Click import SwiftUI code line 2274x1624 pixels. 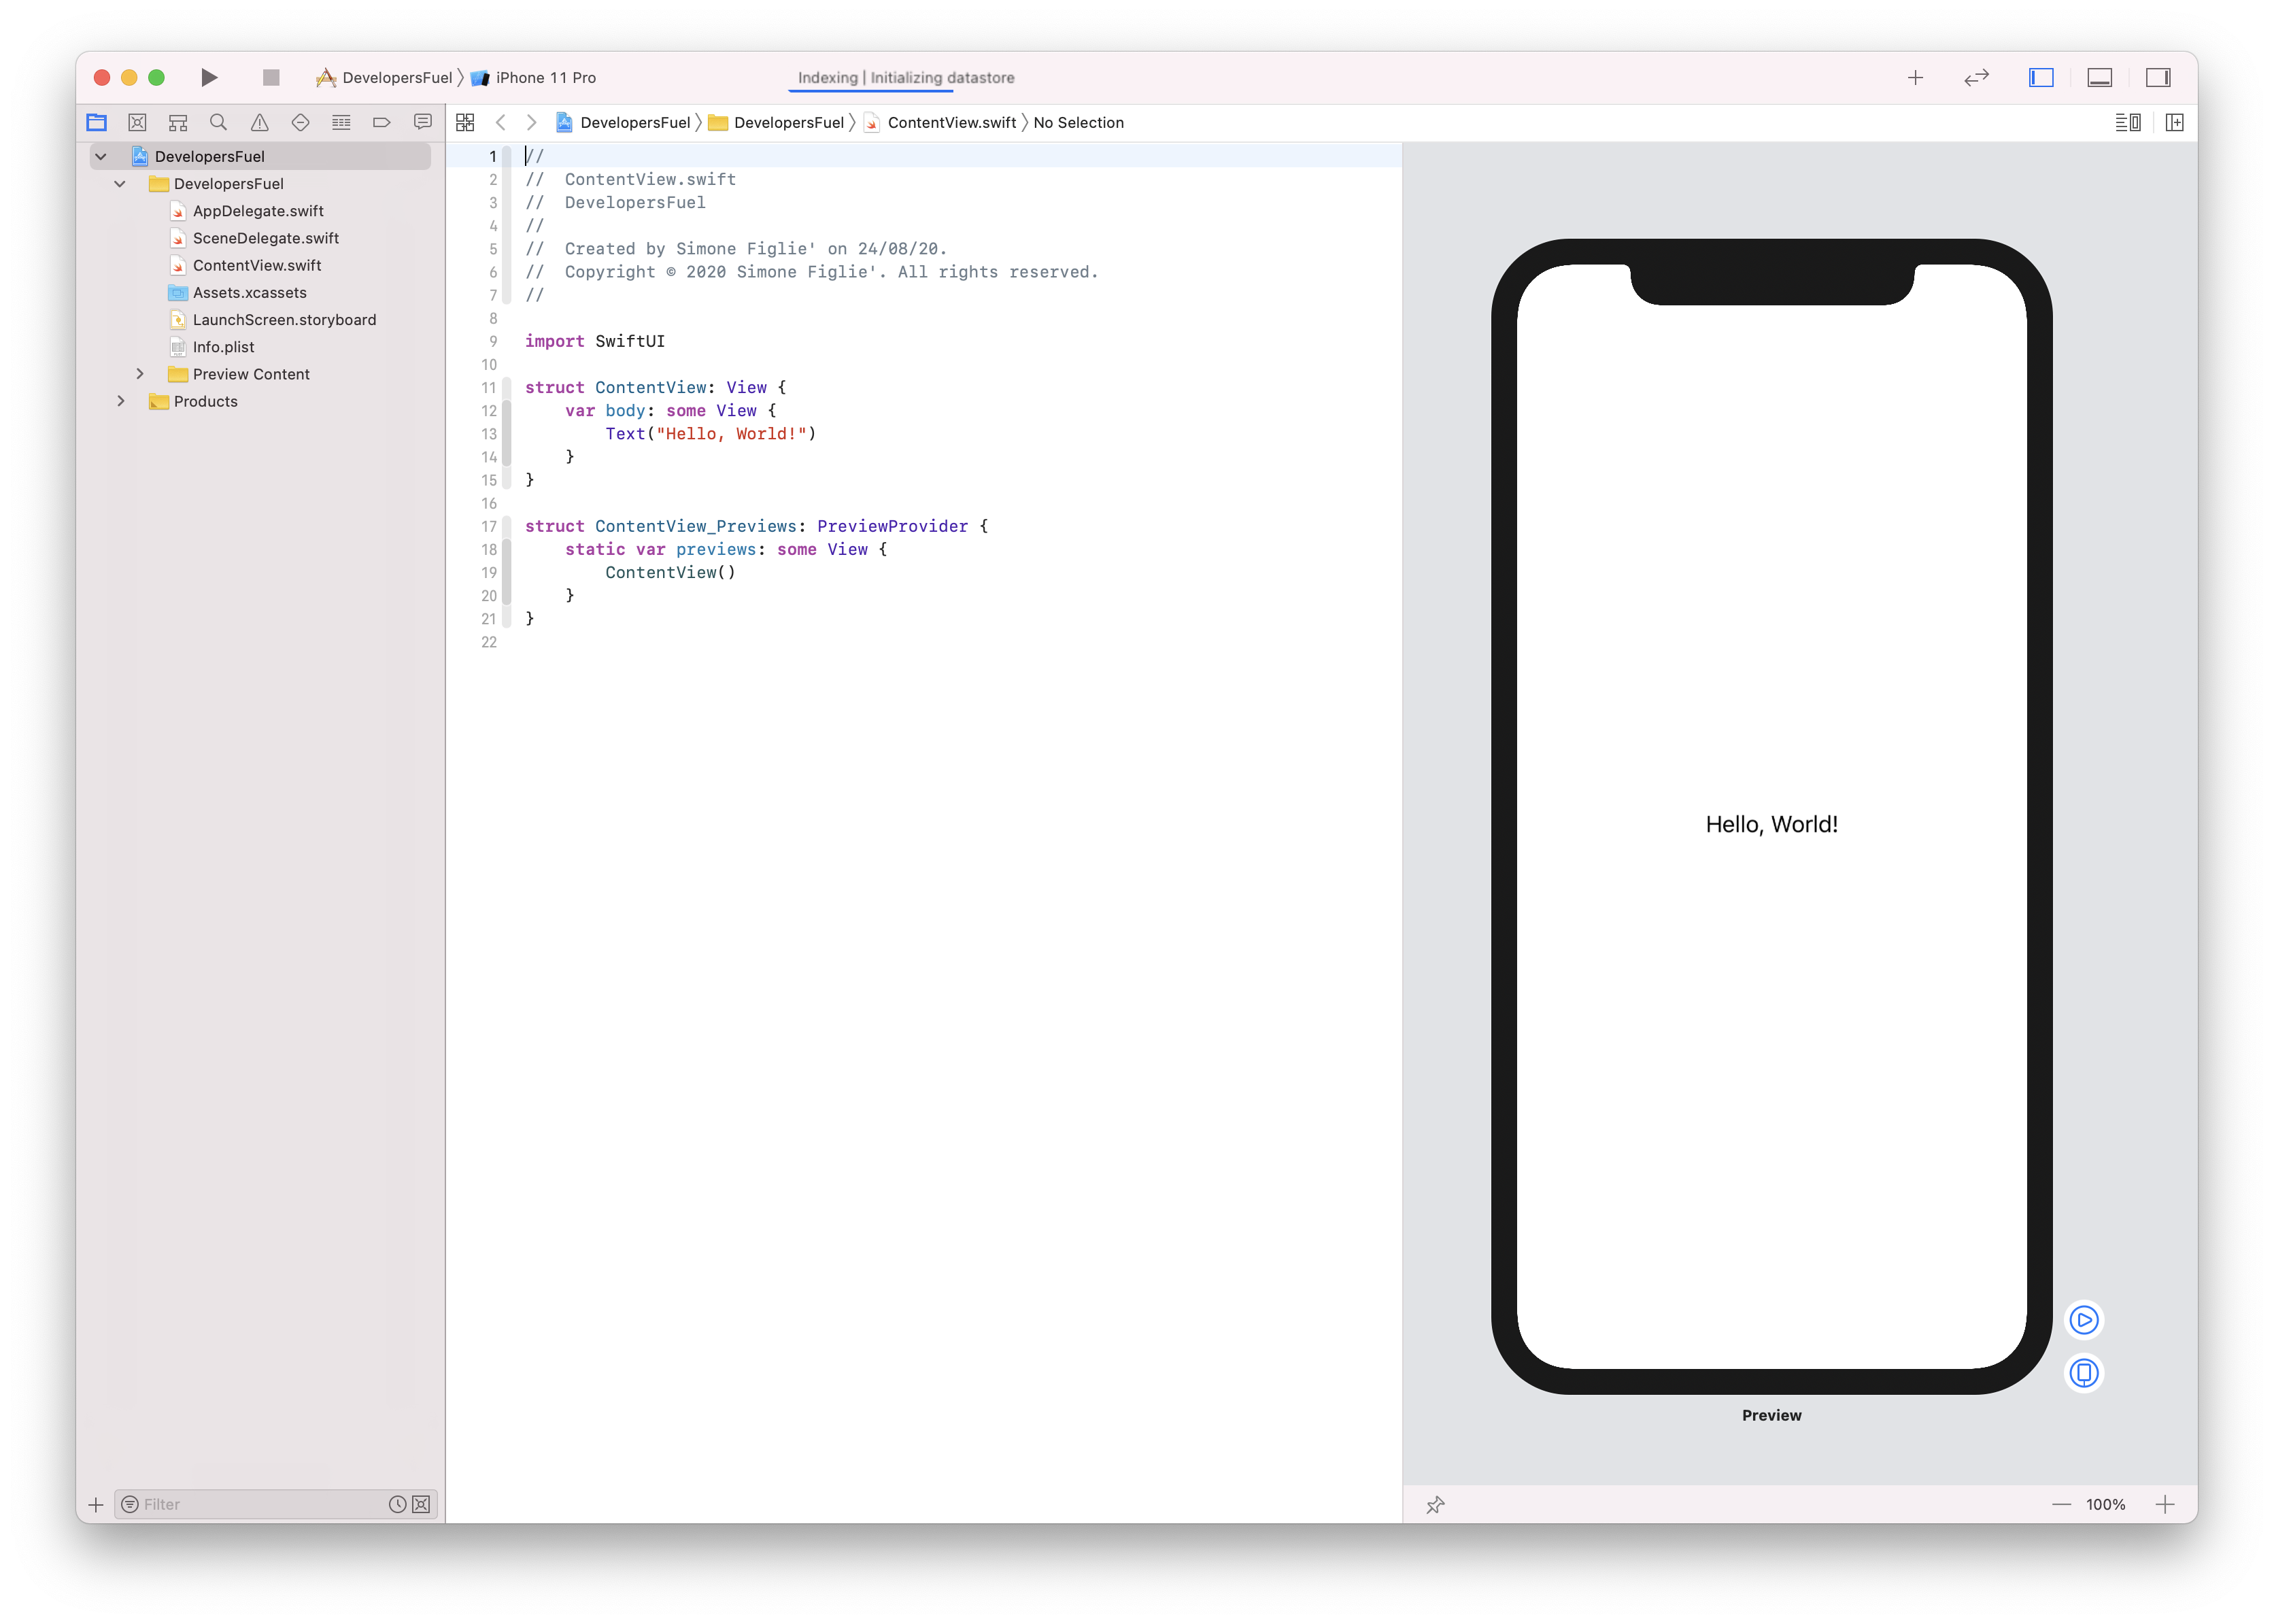point(595,341)
